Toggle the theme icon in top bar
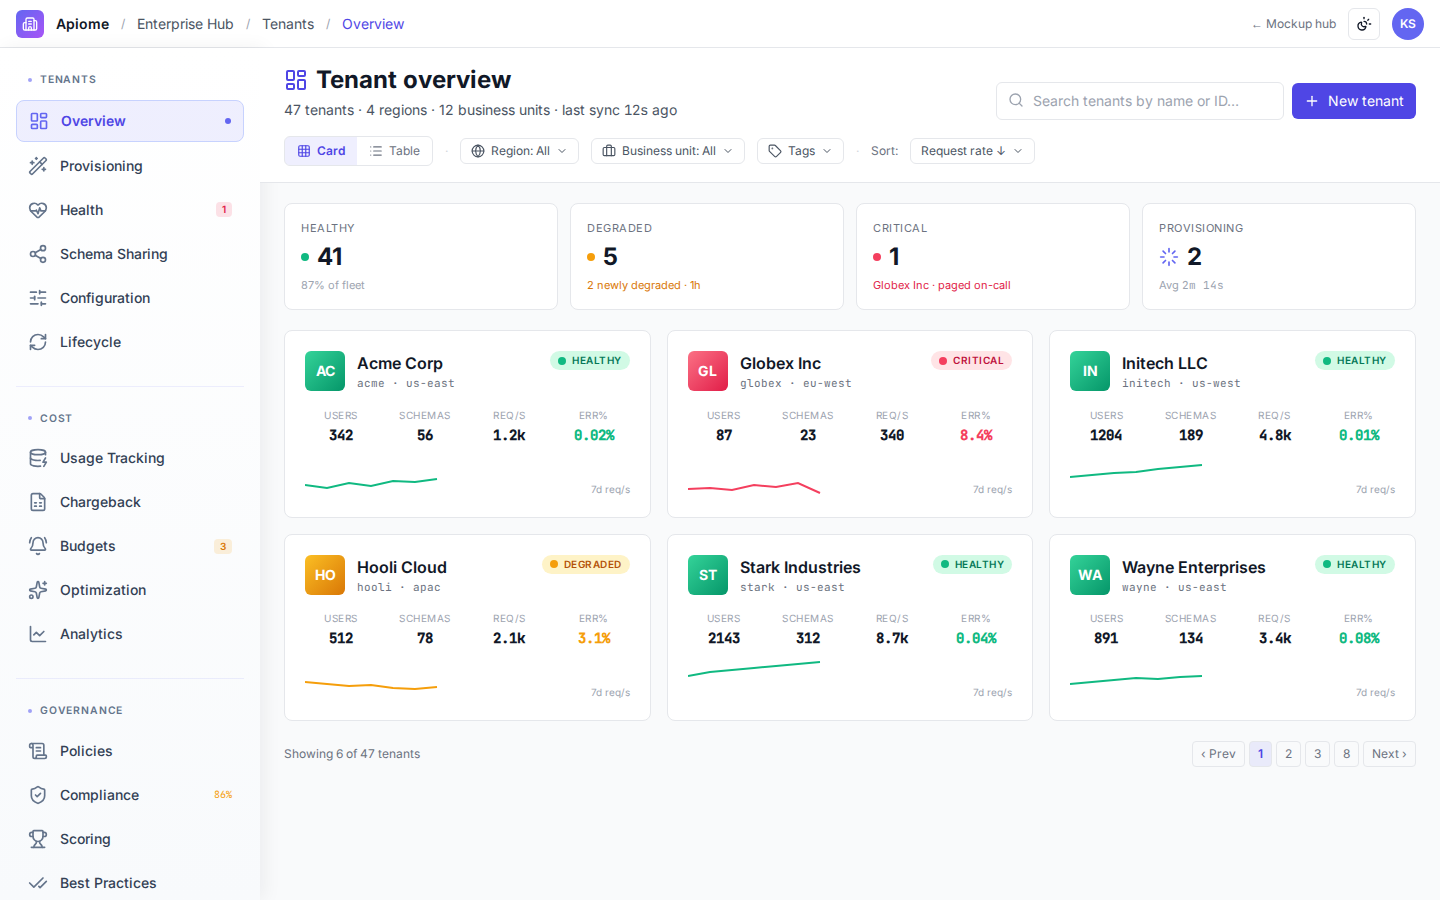This screenshot has width=1440, height=900. (1364, 24)
